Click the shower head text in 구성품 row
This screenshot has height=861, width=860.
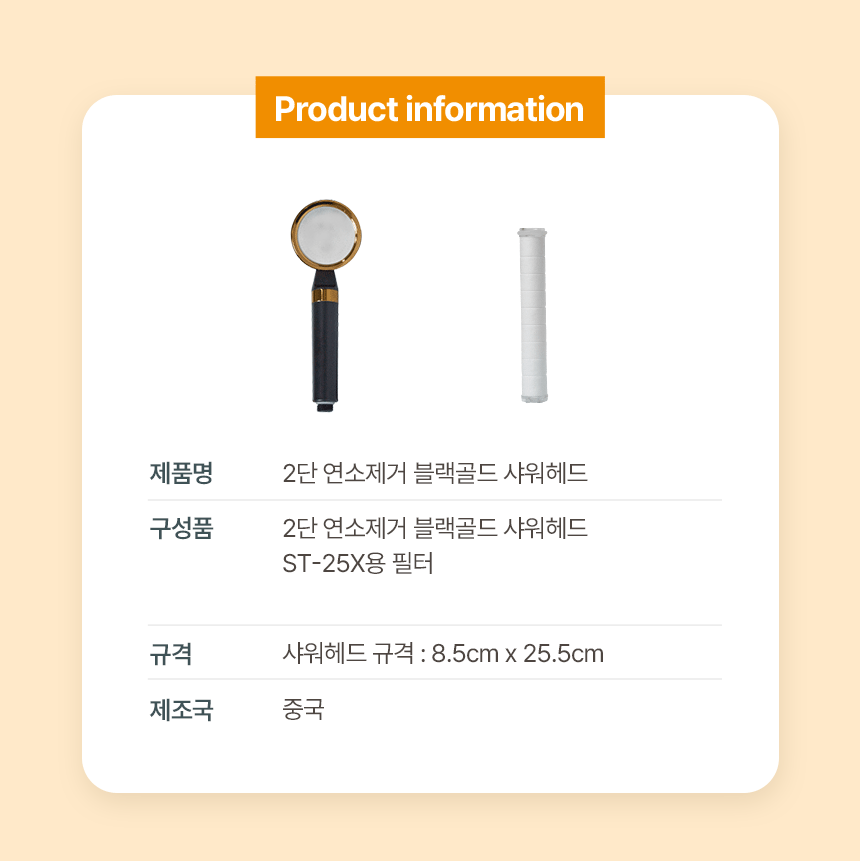click(x=435, y=528)
